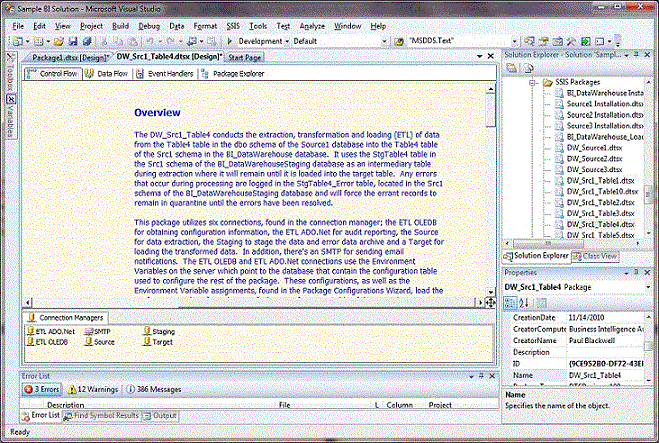Click the New Project toolbar icon
This screenshot has width=659, height=443.
pos(18,41)
